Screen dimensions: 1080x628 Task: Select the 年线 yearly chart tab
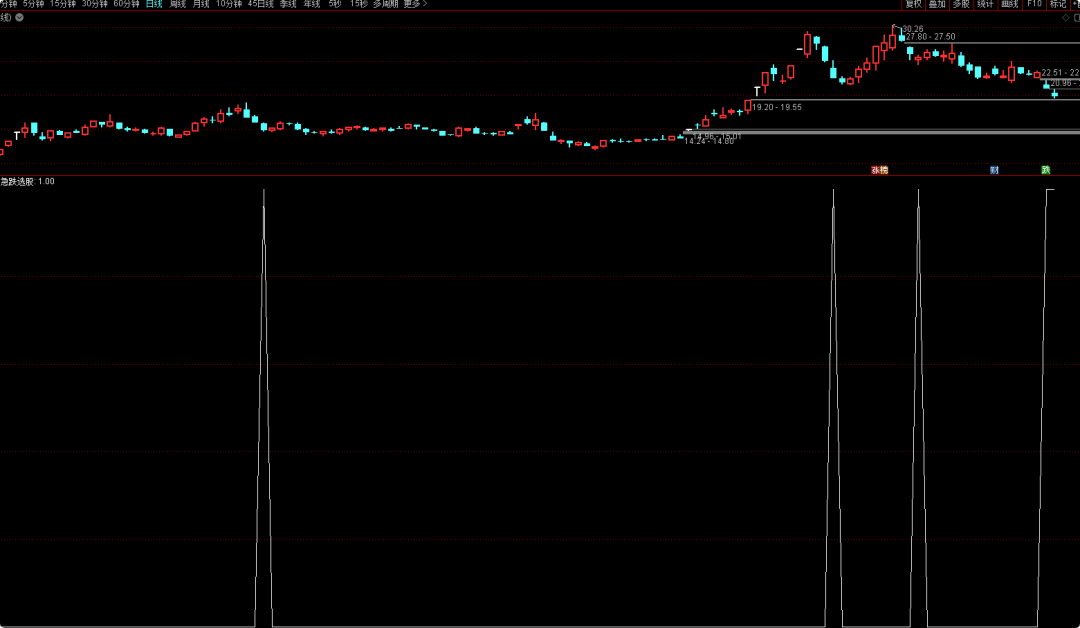point(312,4)
